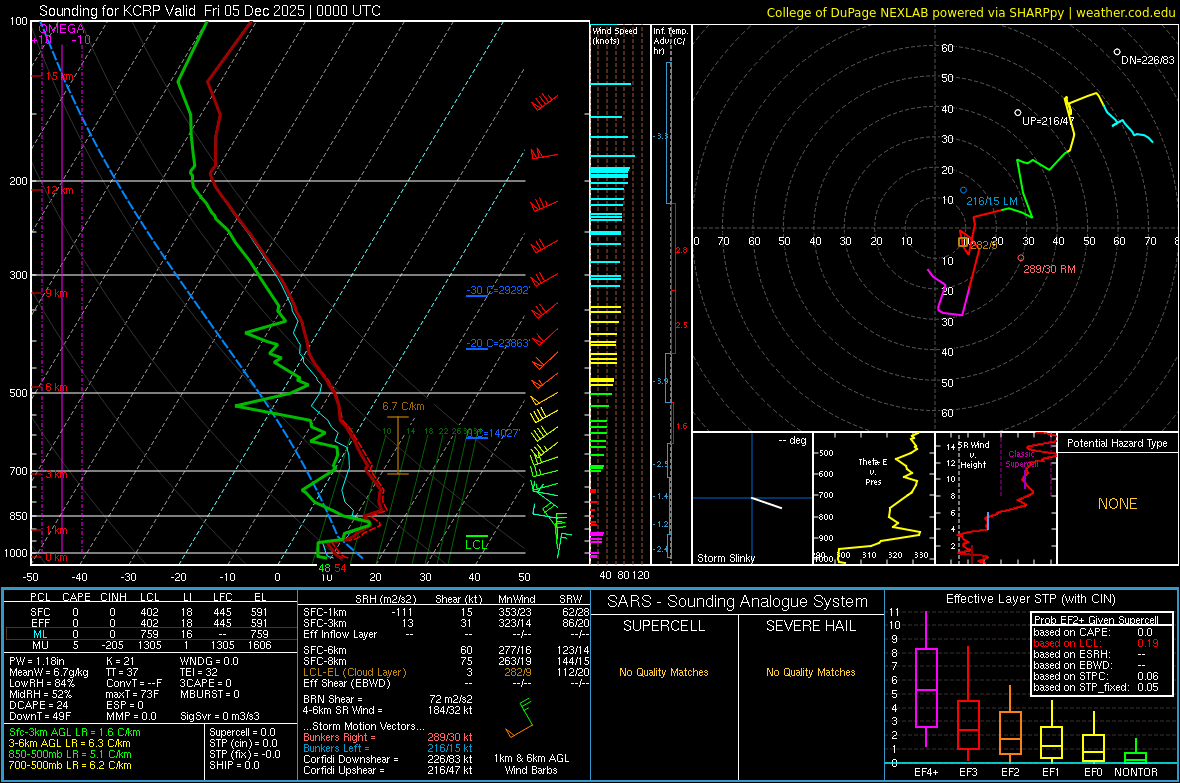Click the 'Classic Supercell' label in SR wind panel
This screenshot has height=783, width=1180.
(x=1021, y=459)
